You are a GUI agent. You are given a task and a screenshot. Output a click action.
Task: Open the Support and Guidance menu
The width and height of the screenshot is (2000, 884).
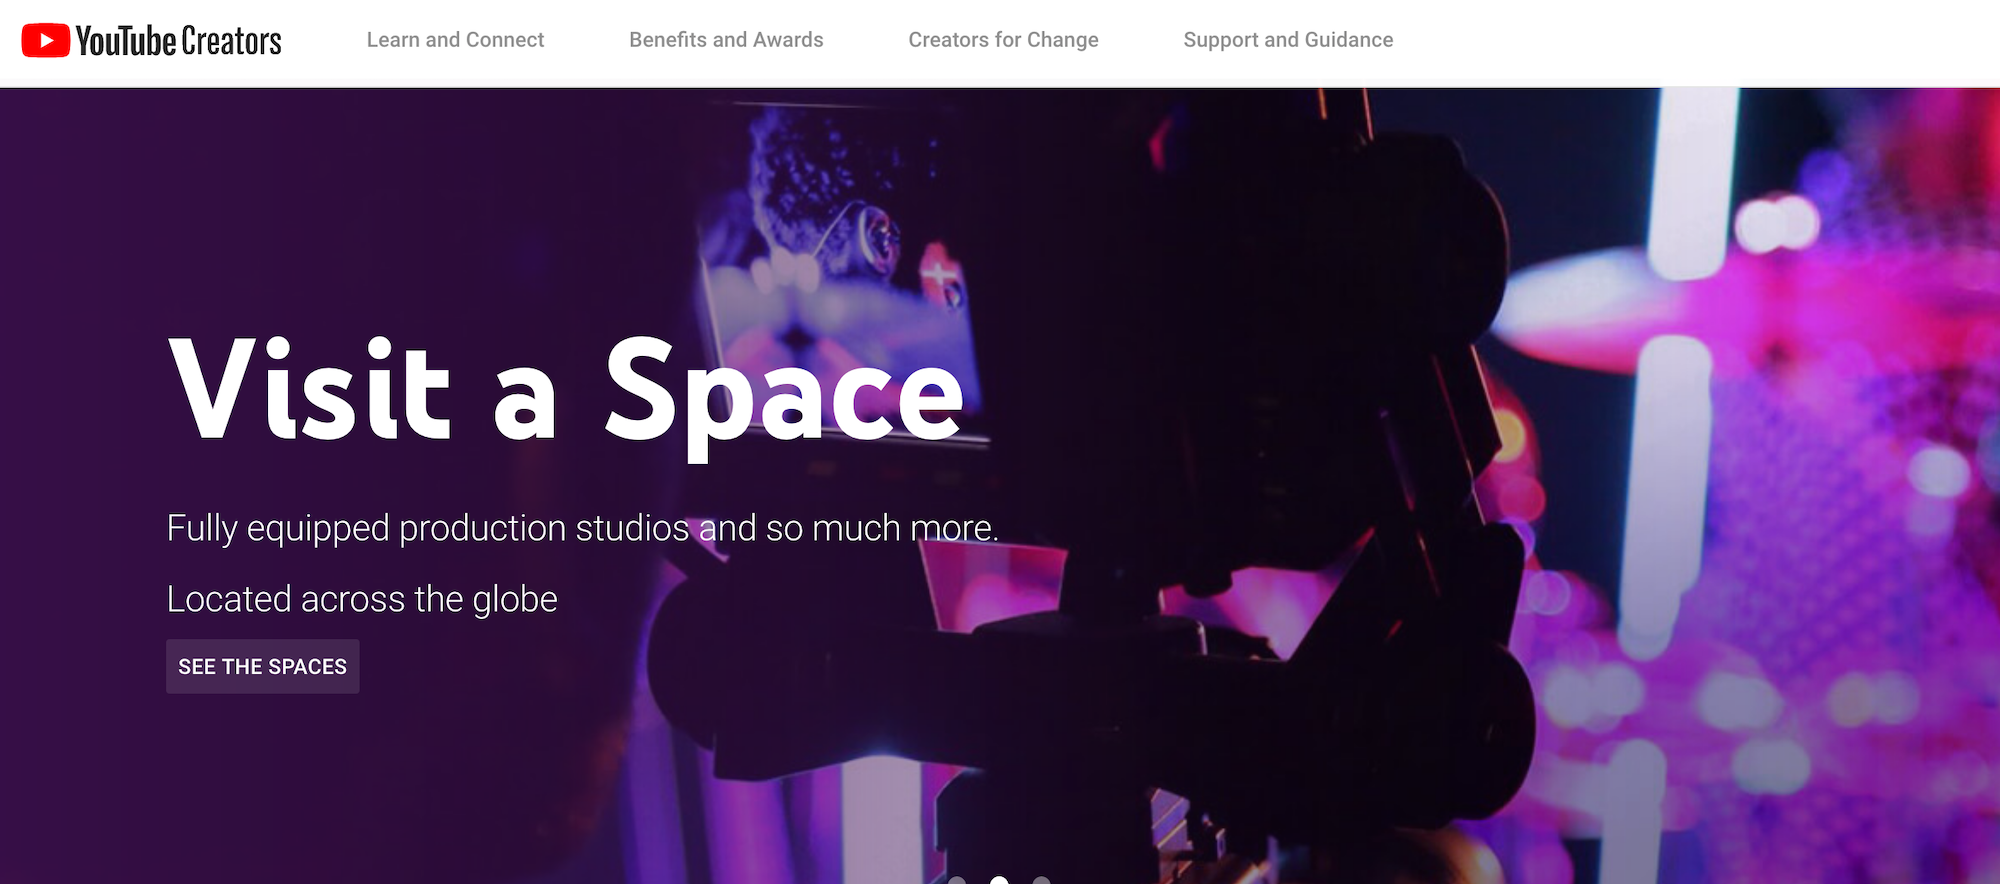(1288, 40)
